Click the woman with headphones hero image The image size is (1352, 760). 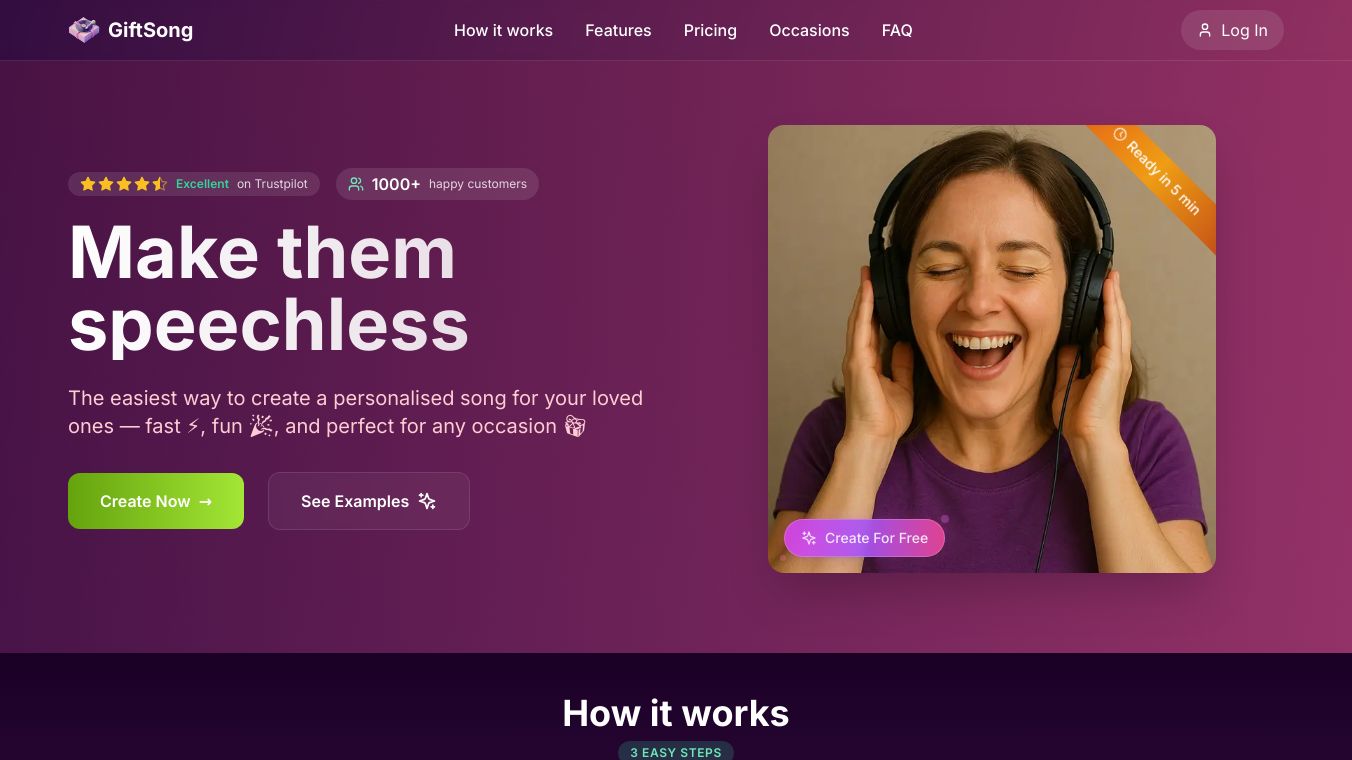[x=992, y=349]
